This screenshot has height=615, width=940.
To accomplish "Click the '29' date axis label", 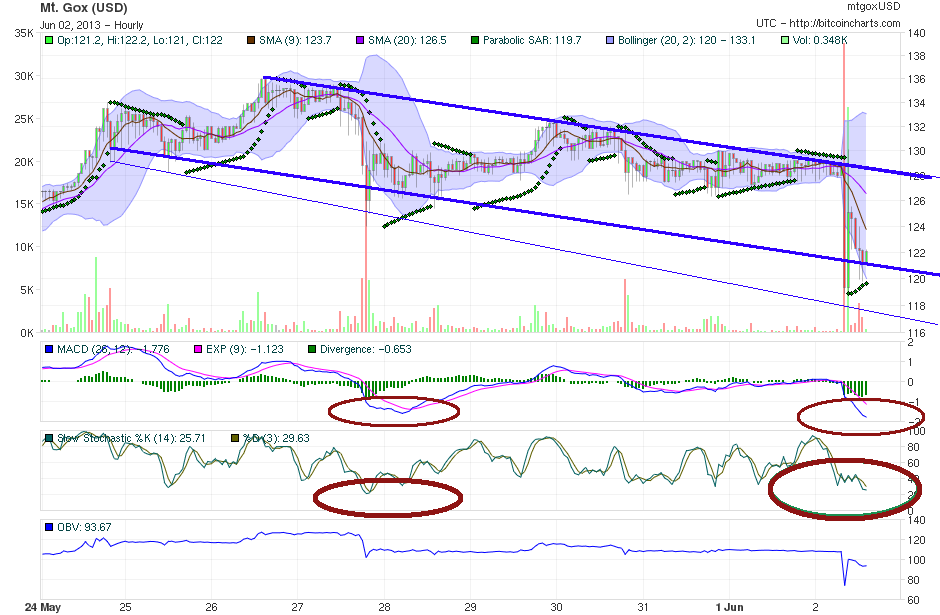I will [471, 607].
